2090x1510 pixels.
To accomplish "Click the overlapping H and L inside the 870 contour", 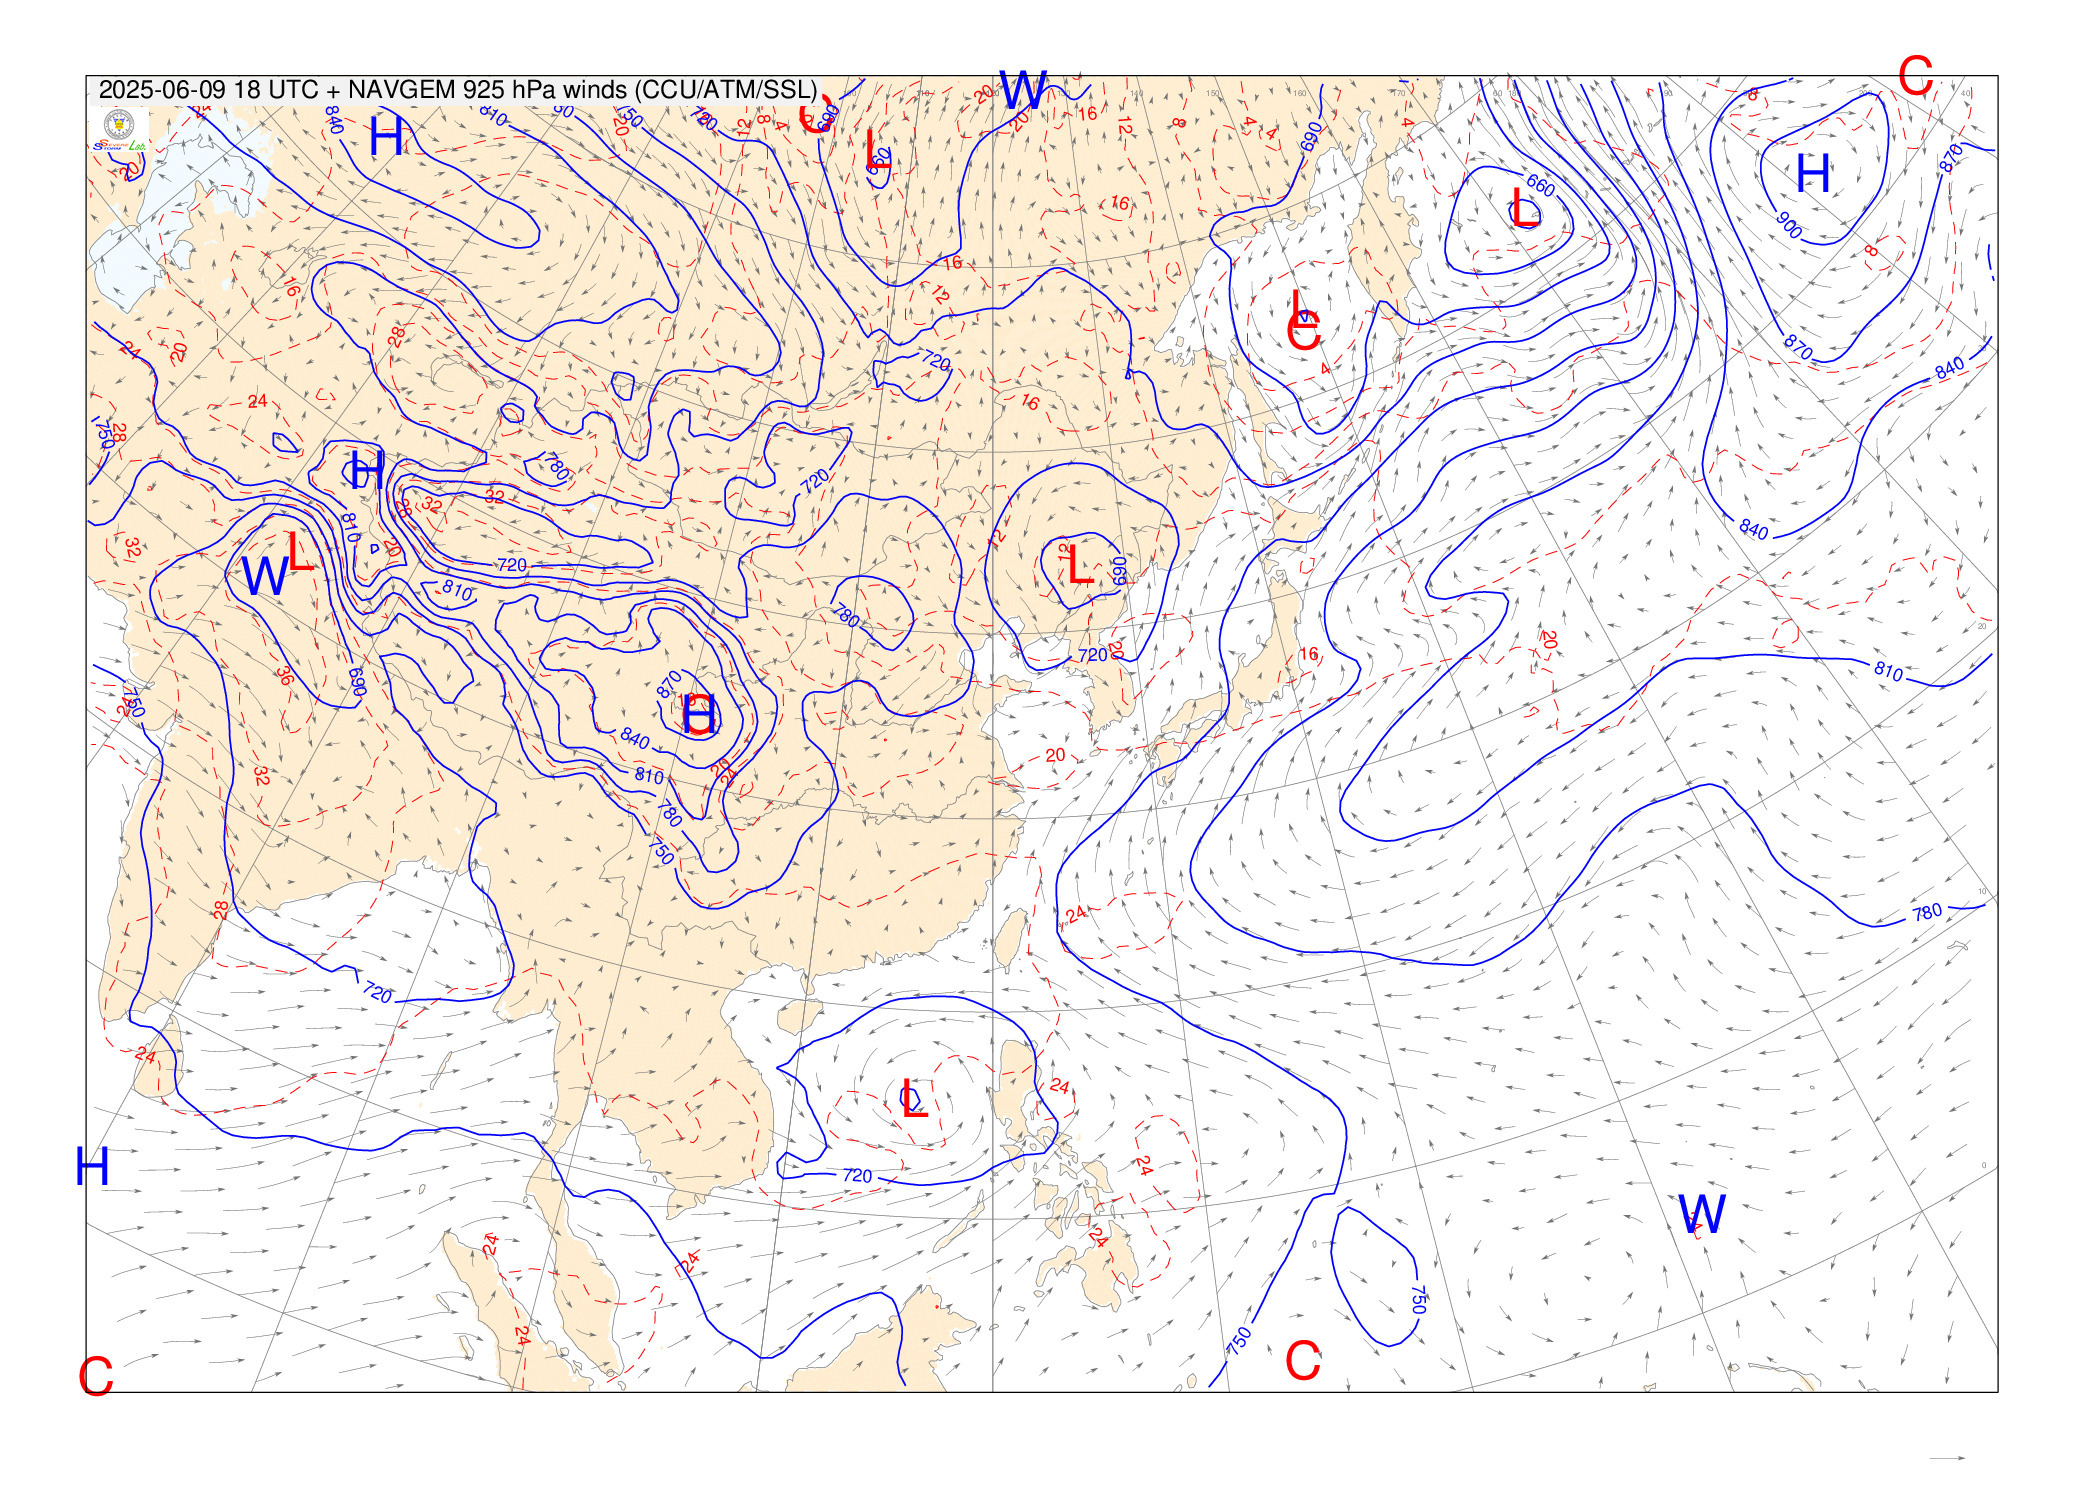I will pyautogui.click(x=699, y=715).
